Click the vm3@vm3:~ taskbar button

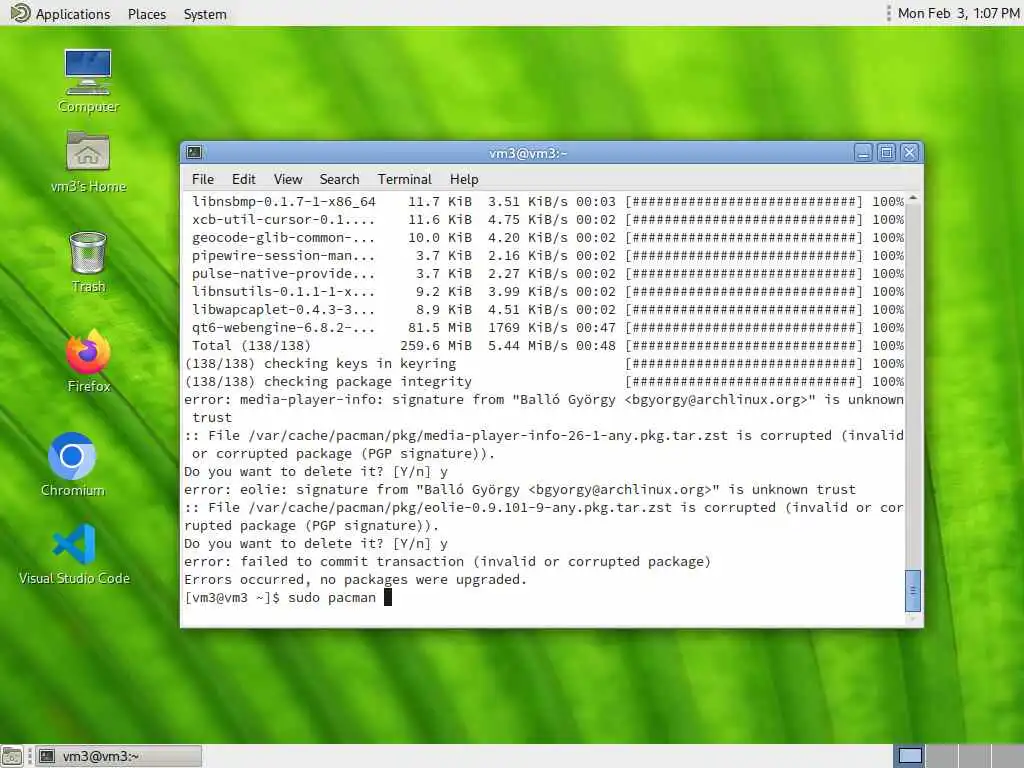(118, 756)
